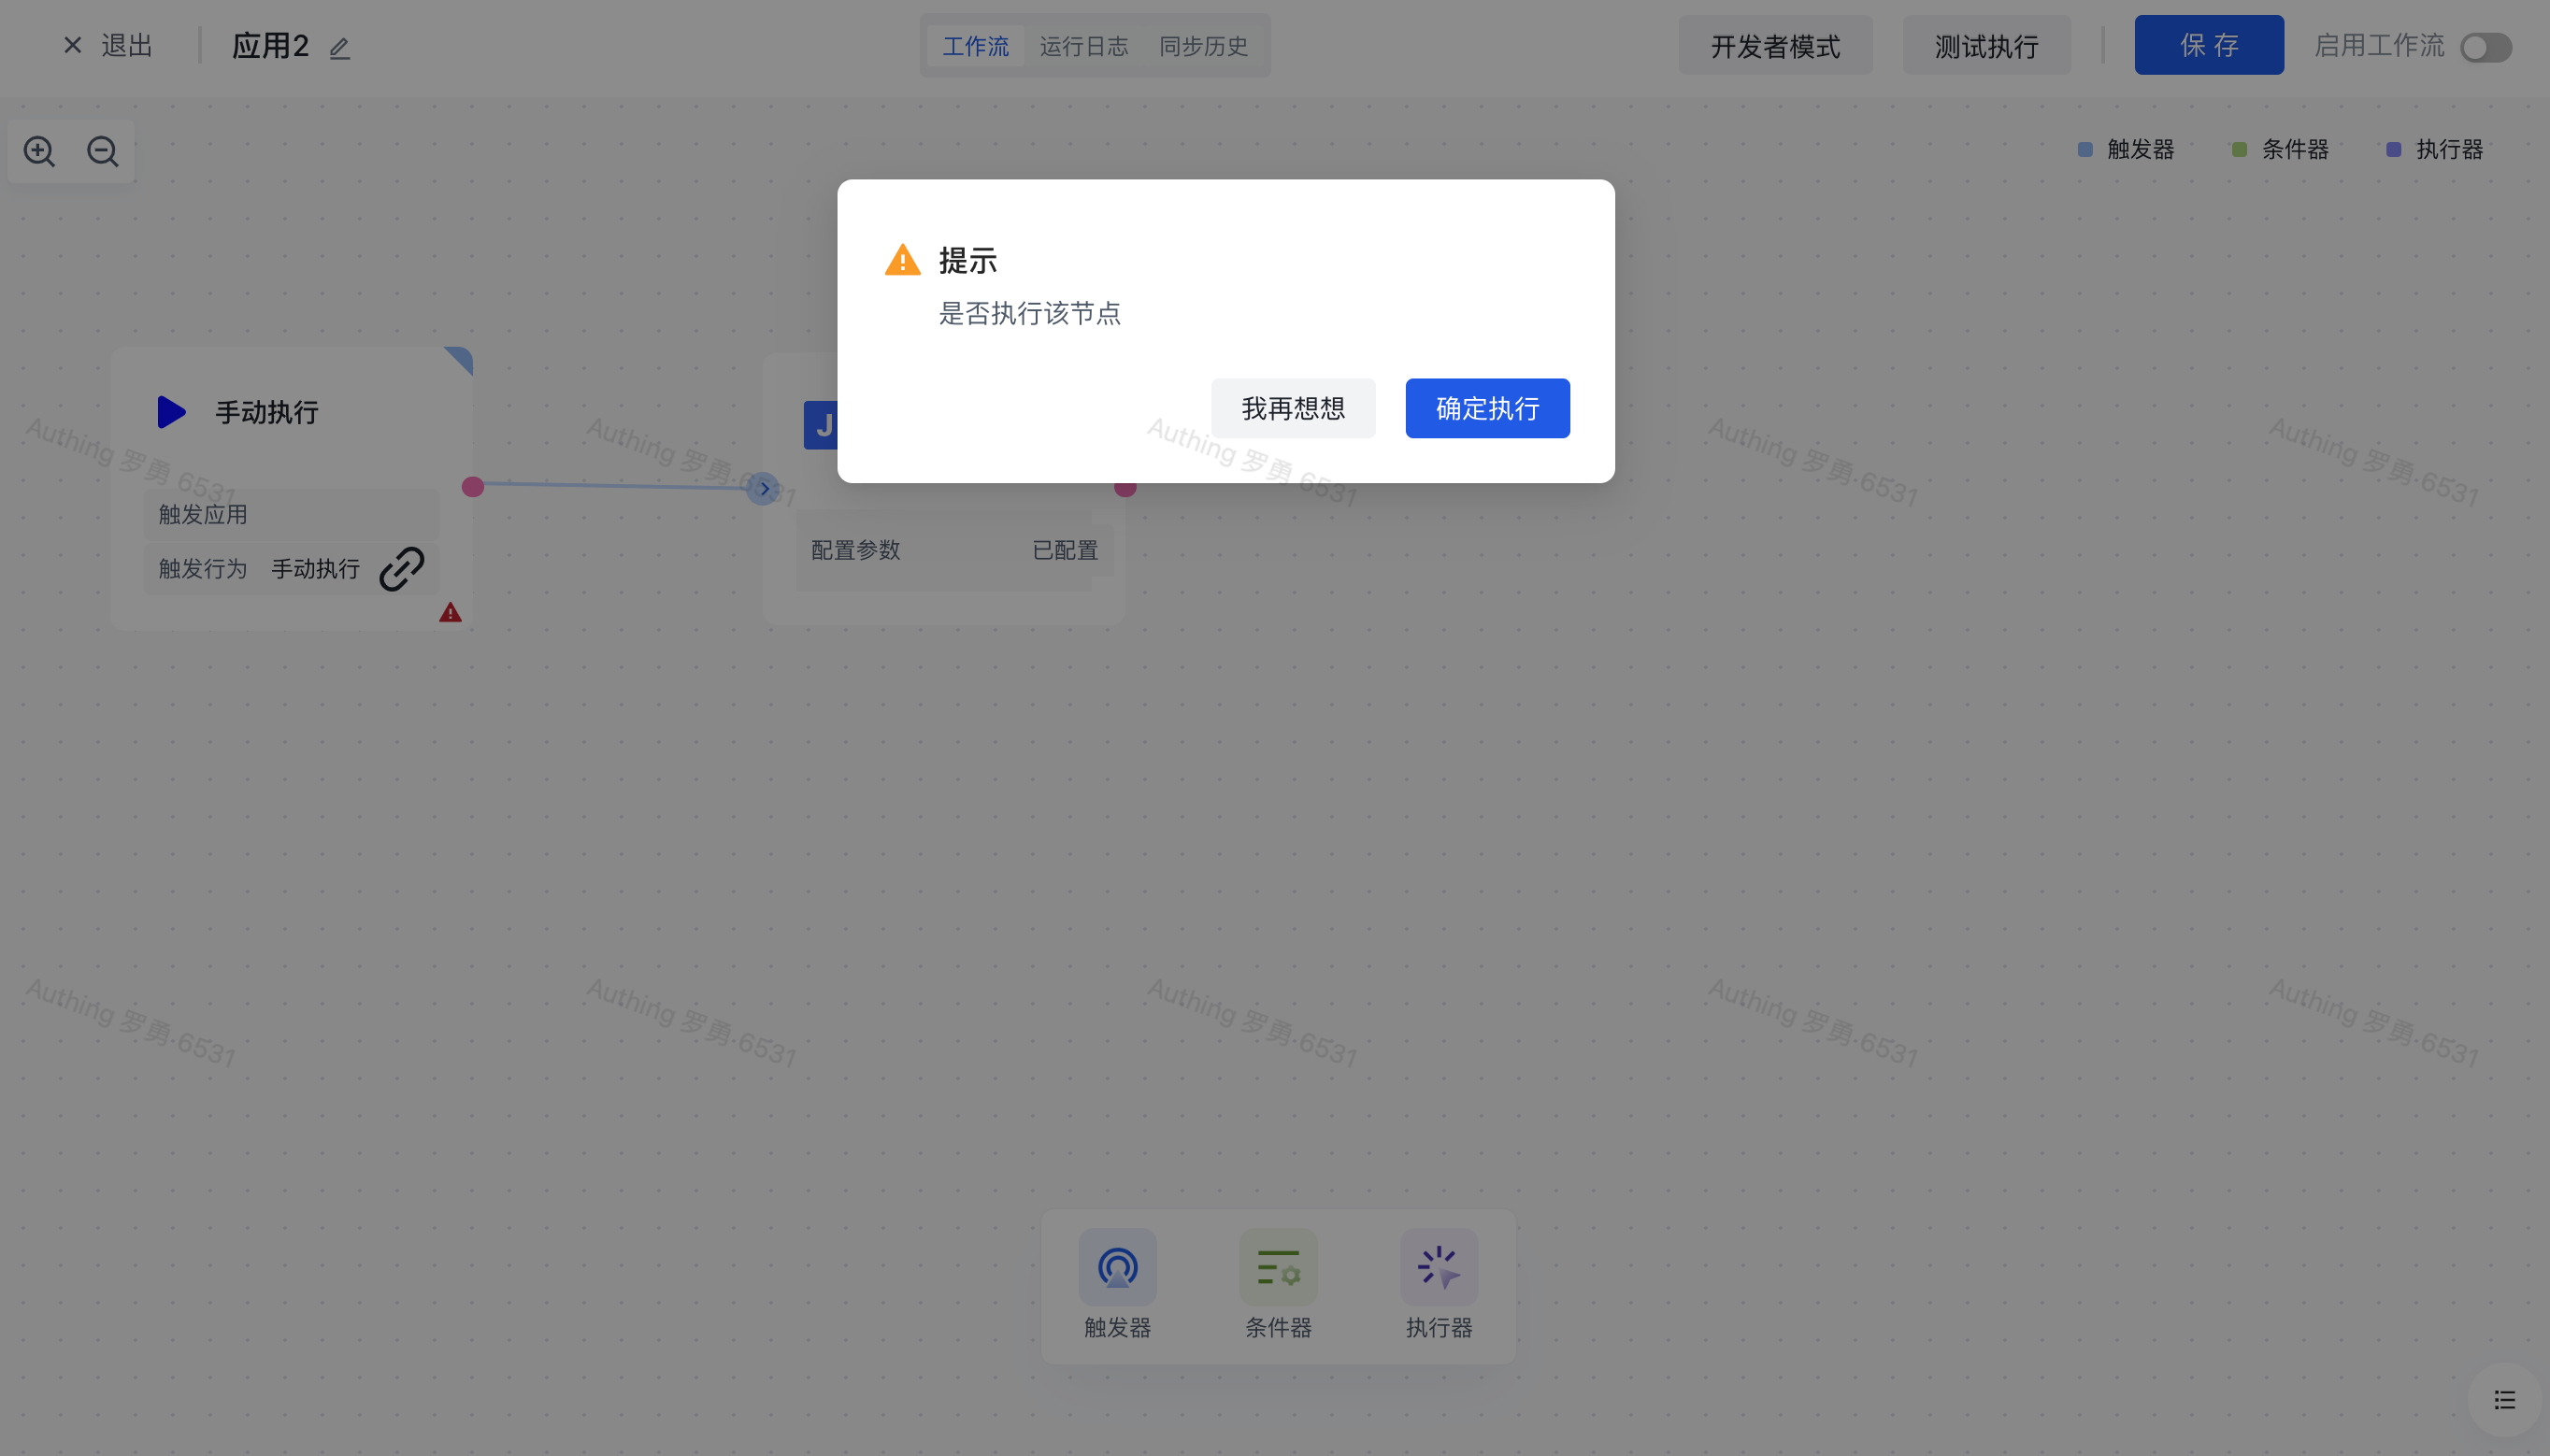The height and width of the screenshot is (1456, 2550).
Task: Click the zoom in magnifier icon
Action: 39,151
